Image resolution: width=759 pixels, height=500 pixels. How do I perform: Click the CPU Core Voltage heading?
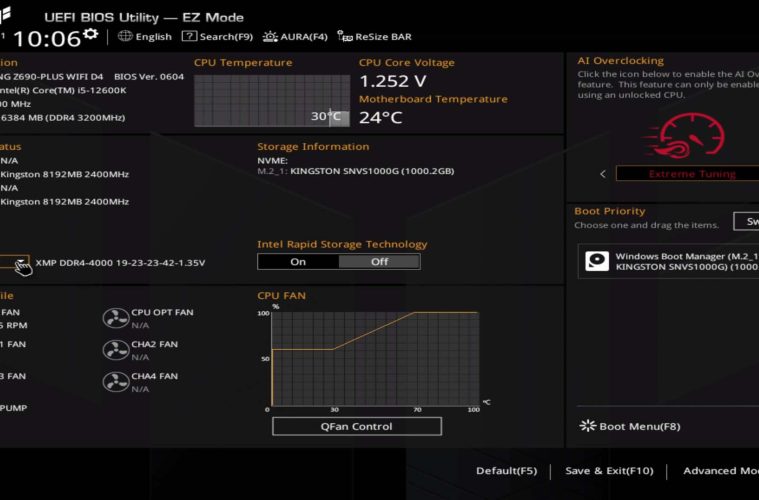(x=407, y=63)
